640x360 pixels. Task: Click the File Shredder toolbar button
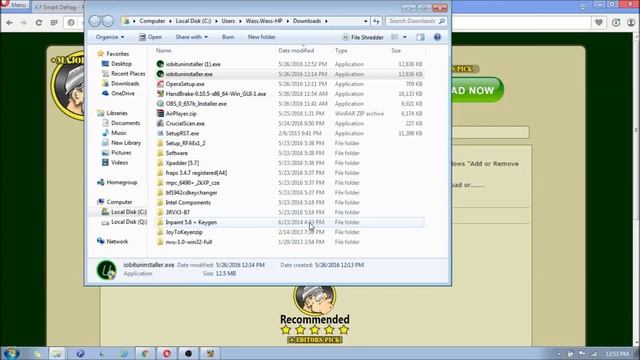(x=362, y=37)
